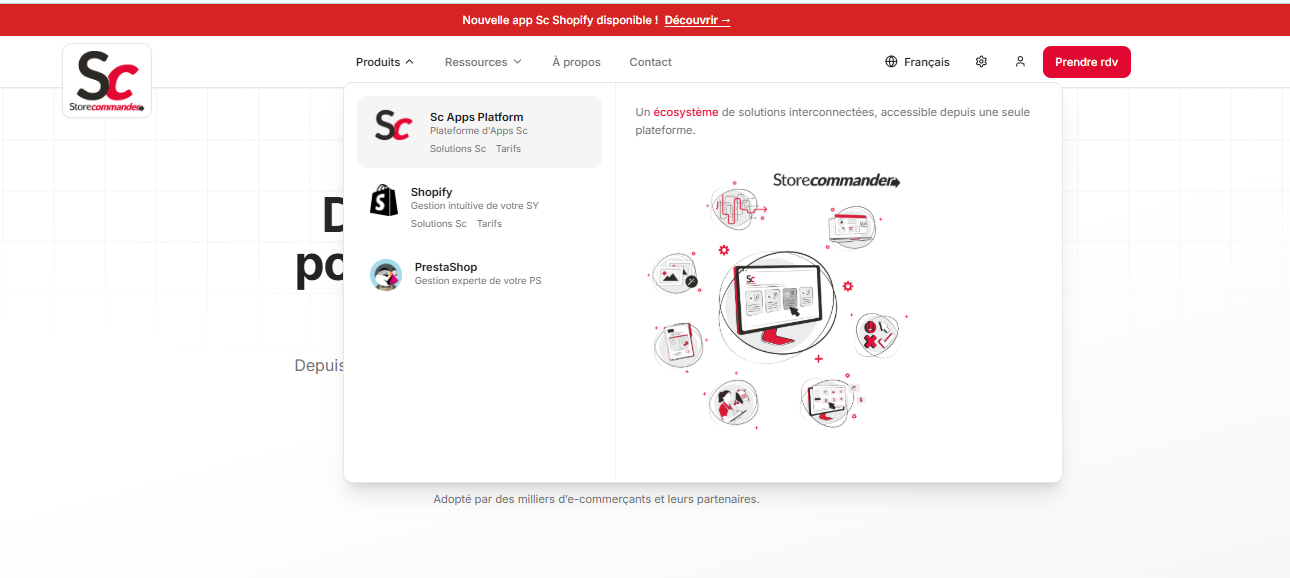Screen dimensions: 1290x578
Task: Go to the Contact menu item
Action: pos(650,62)
